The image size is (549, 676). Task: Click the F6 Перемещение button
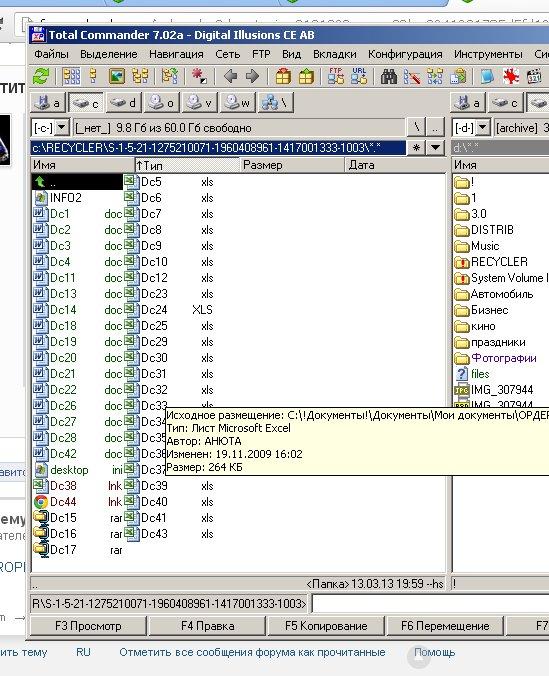(x=445, y=626)
